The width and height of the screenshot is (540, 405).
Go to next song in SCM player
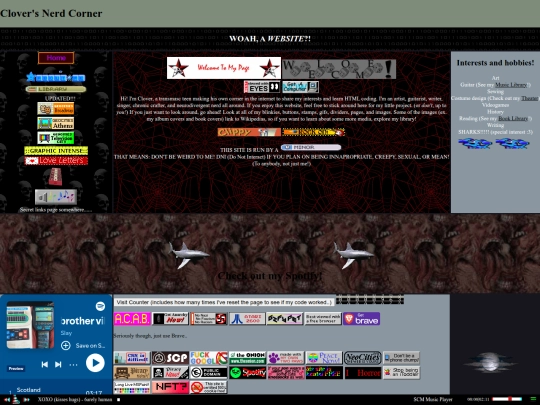coord(26,400)
